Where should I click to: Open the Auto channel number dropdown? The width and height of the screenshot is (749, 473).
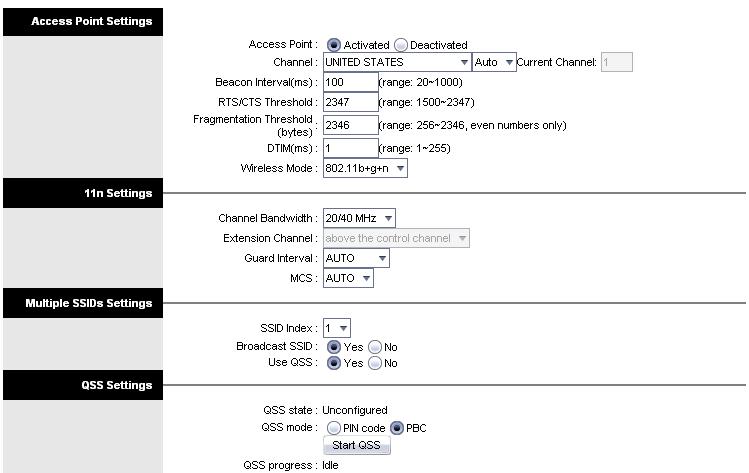point(495,63)
